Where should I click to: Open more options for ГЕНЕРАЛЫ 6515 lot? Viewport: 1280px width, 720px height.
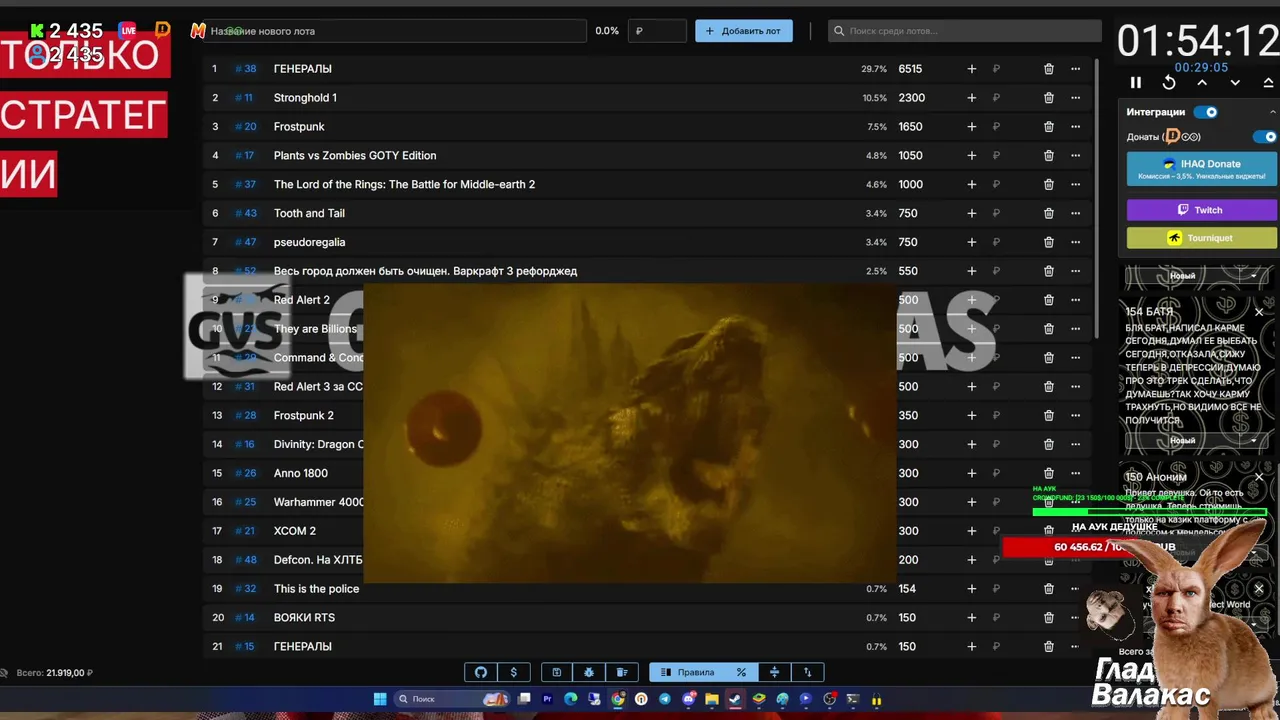coord(1075,69)
